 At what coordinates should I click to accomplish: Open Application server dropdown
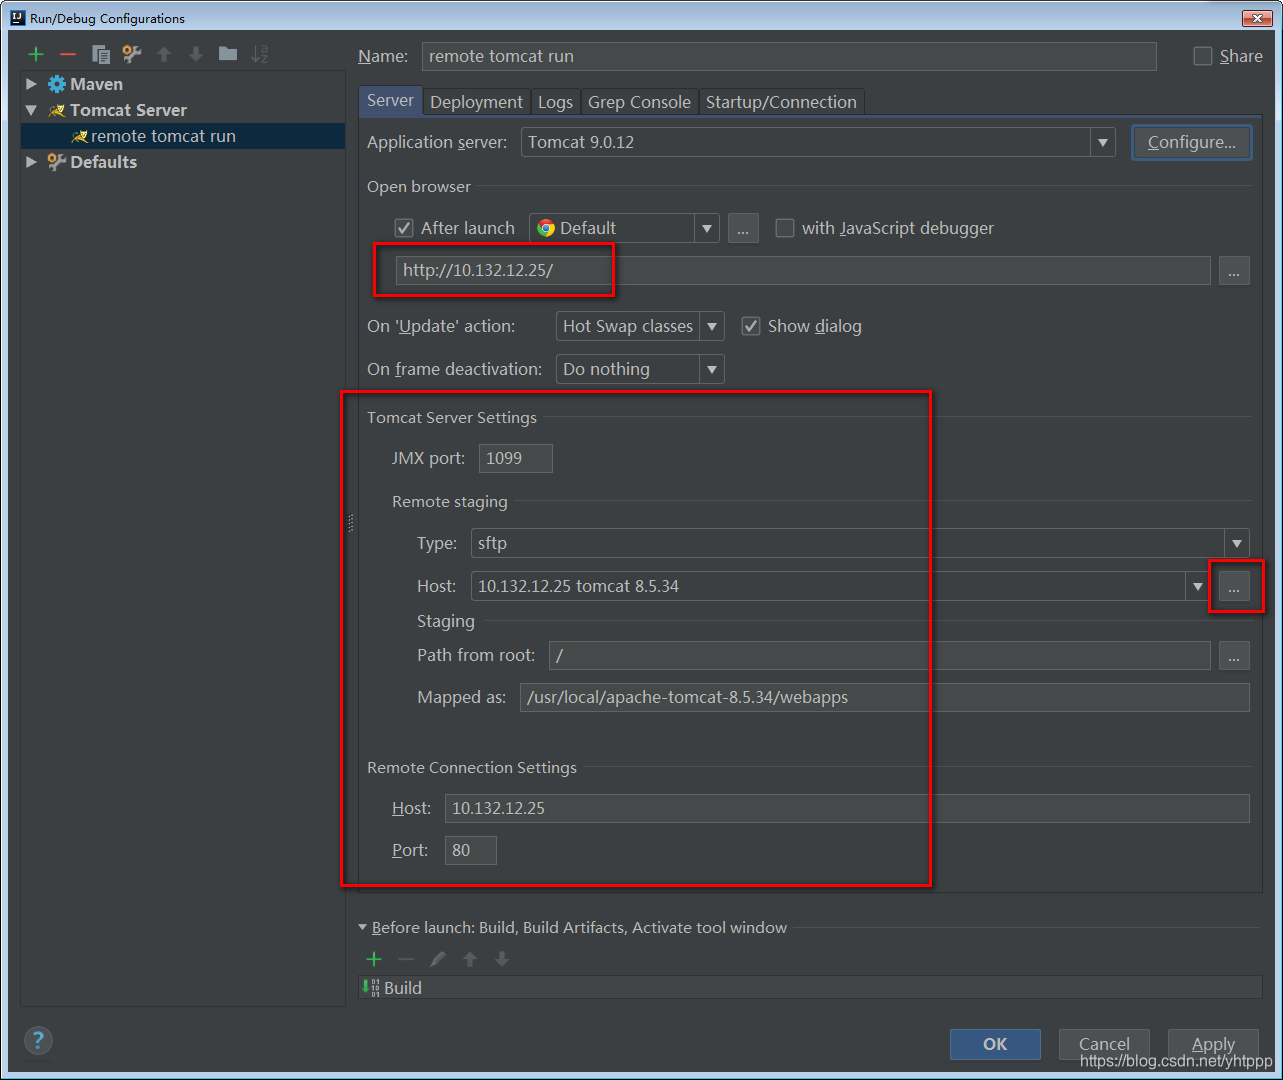pyautogui.click(x=1103, y=142)
